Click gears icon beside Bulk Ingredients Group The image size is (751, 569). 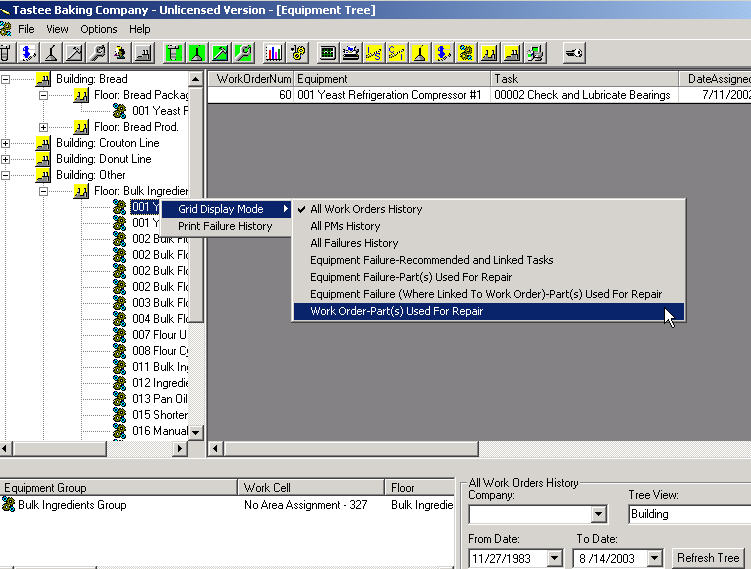pyautogui.click(x=9, y=504)
